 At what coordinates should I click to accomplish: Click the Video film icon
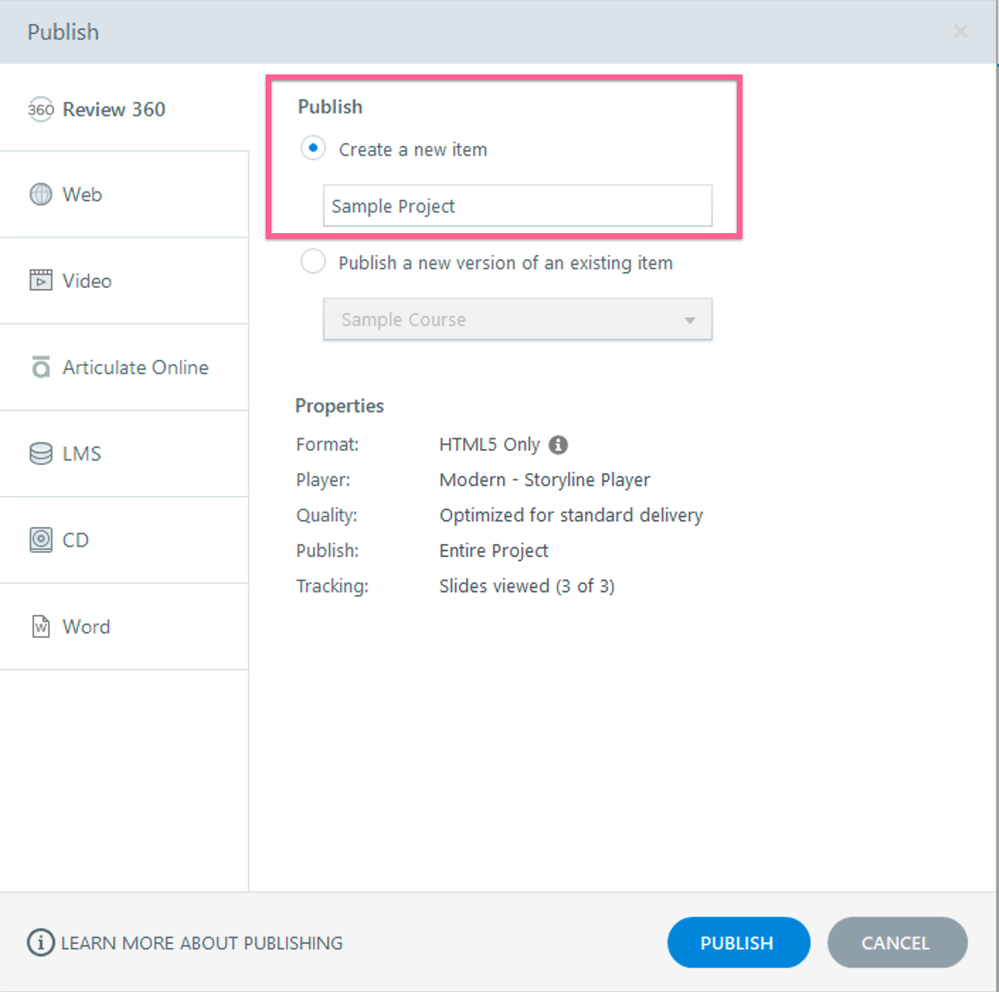click(40, 281)
